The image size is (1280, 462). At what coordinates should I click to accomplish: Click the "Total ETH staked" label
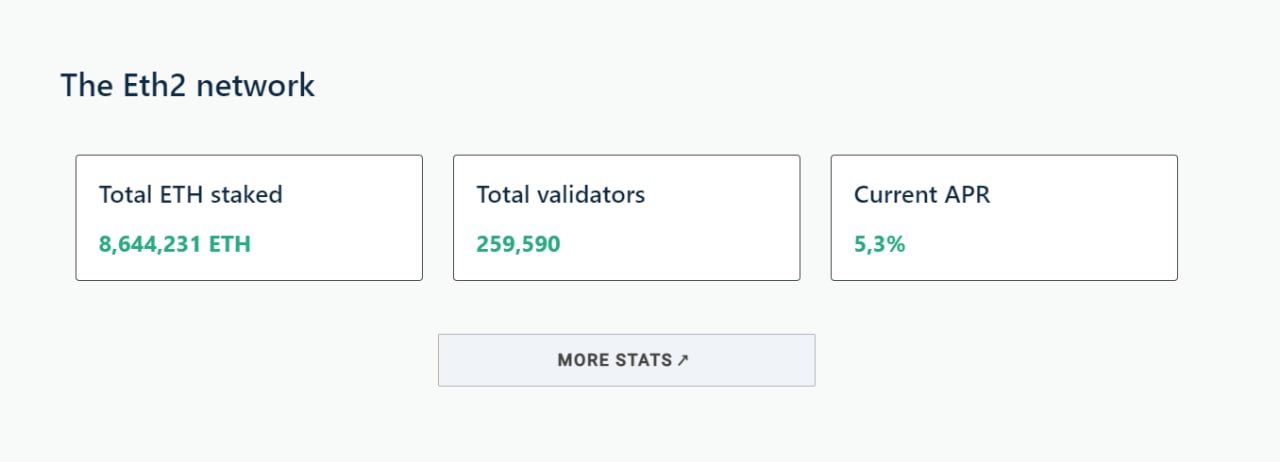[x=191, y=194]
